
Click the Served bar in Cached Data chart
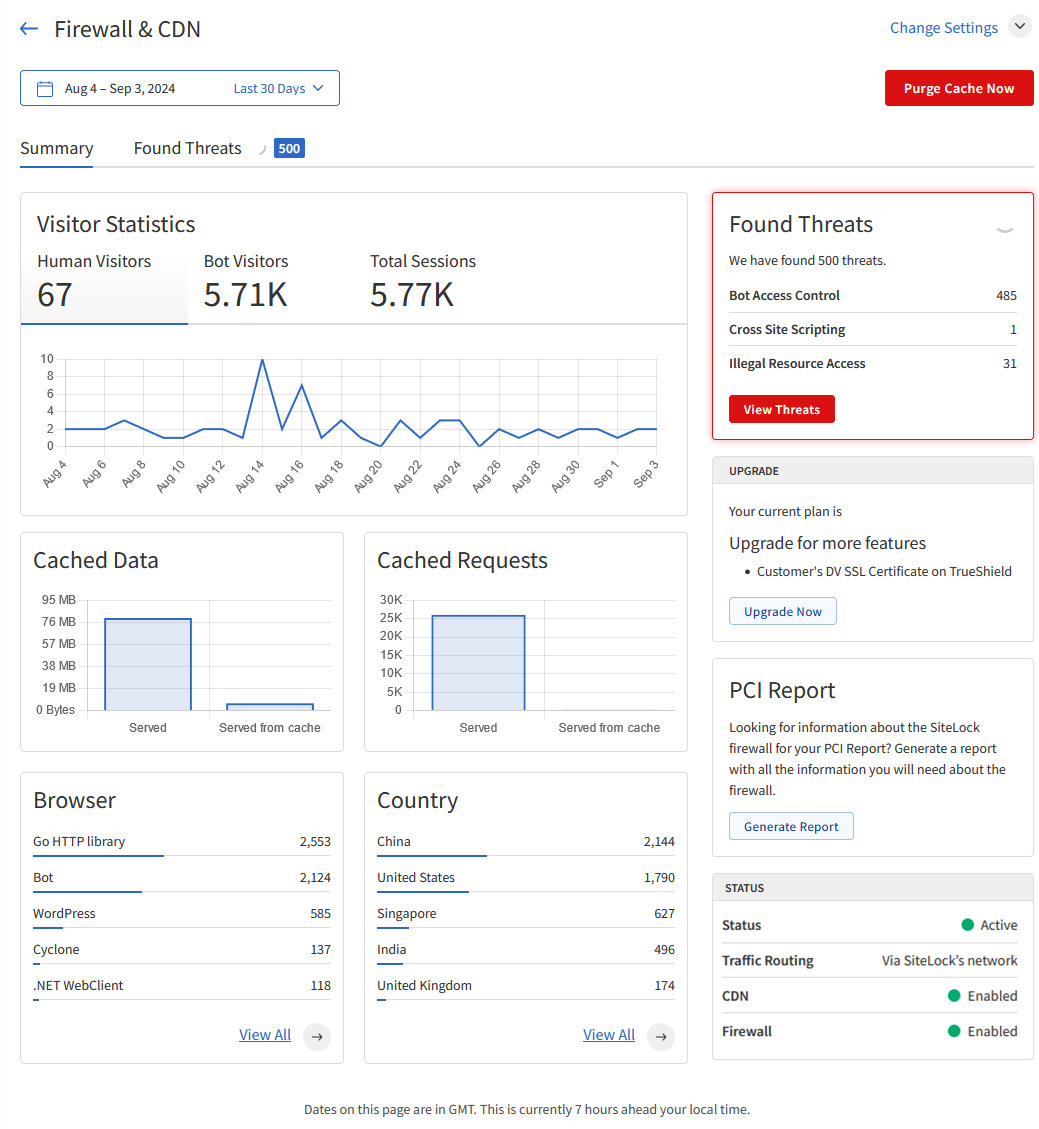coord(148,664)
